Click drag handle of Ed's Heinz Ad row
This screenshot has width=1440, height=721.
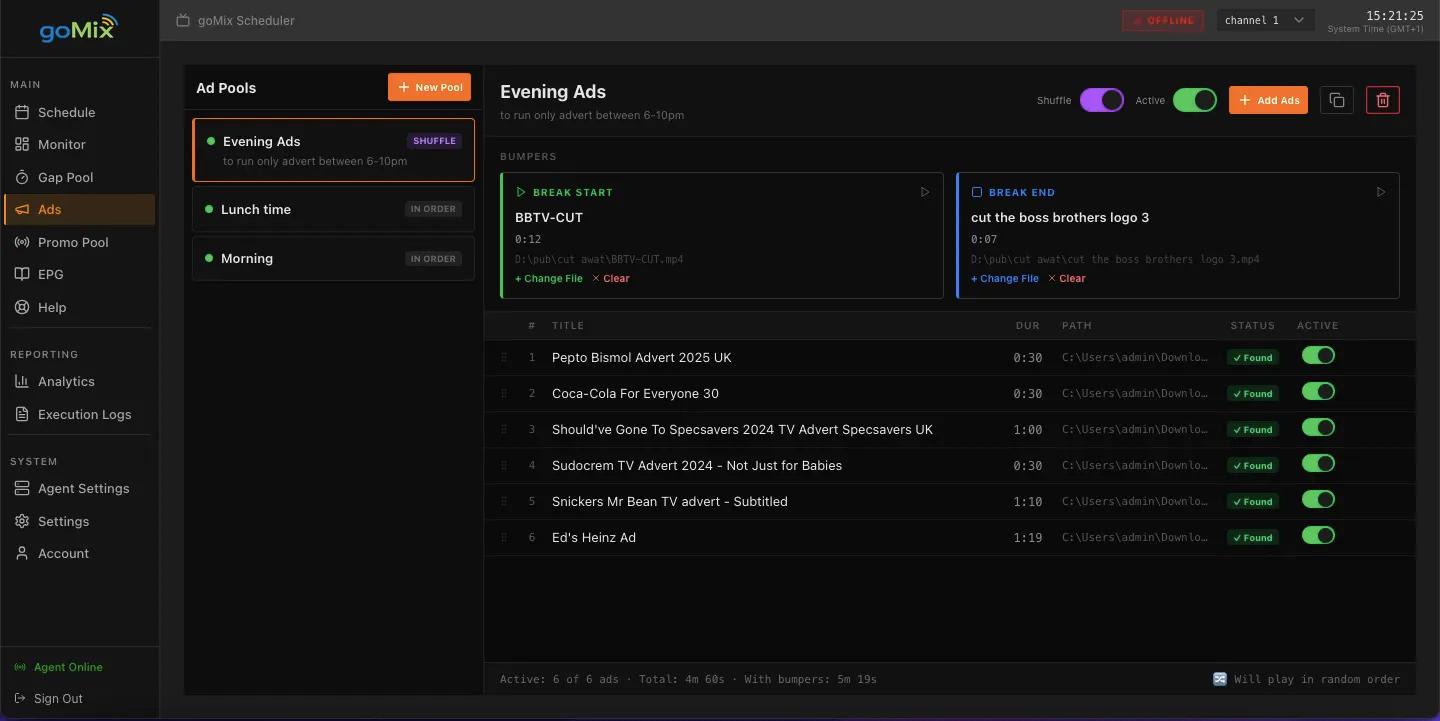504,538
